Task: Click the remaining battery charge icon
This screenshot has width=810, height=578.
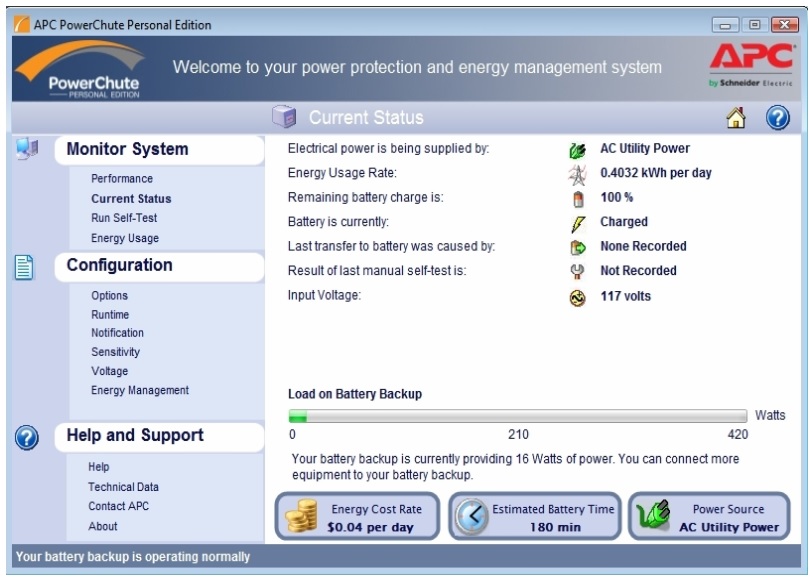Action: coord(579,199)
